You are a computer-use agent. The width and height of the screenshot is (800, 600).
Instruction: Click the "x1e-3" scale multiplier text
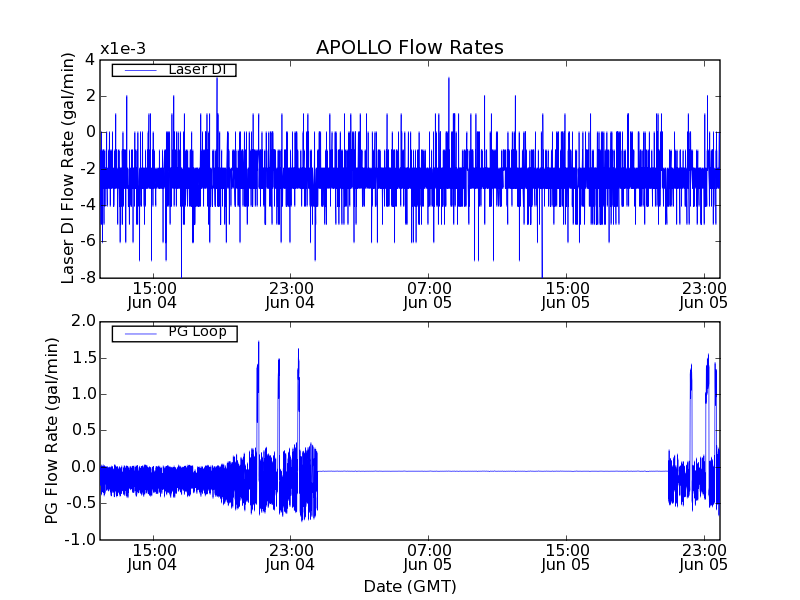point(121,50)
